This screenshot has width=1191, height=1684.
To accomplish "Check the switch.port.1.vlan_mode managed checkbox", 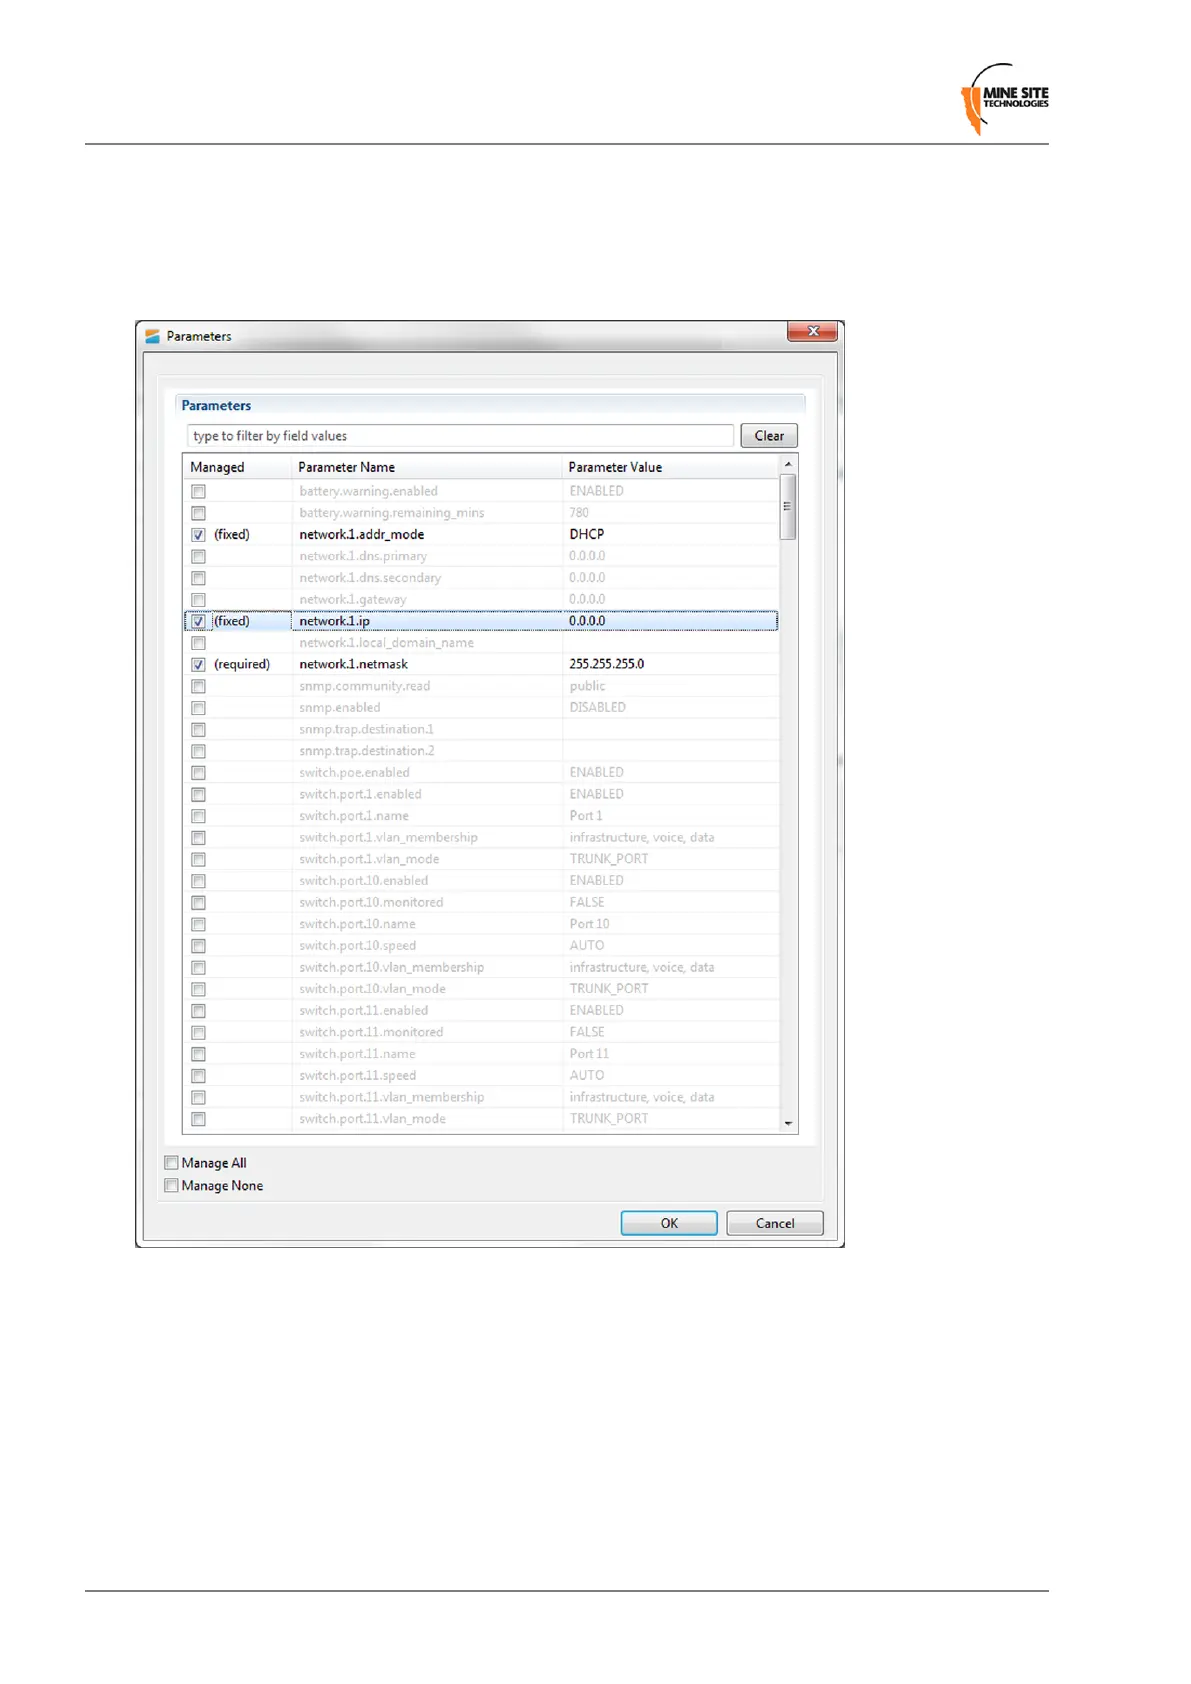I will click(198, 859).
